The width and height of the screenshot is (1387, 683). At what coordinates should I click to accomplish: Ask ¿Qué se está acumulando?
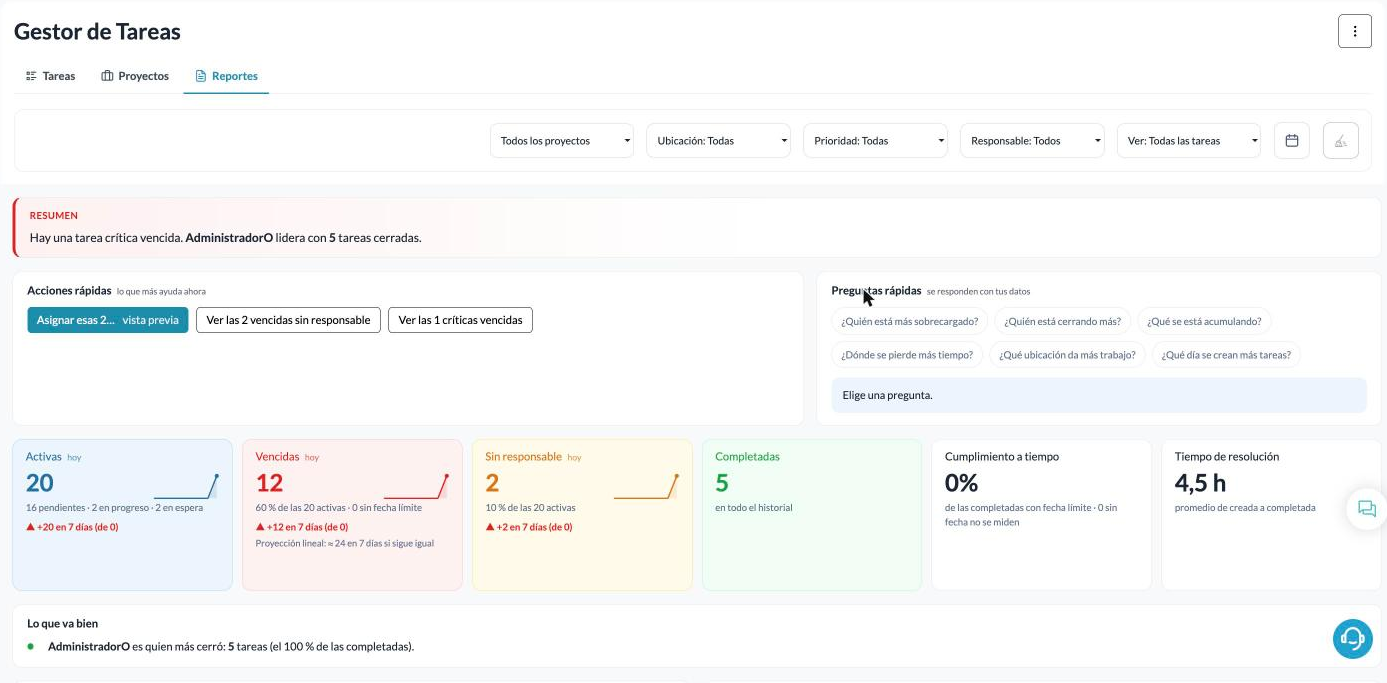tap(1204, 322)
